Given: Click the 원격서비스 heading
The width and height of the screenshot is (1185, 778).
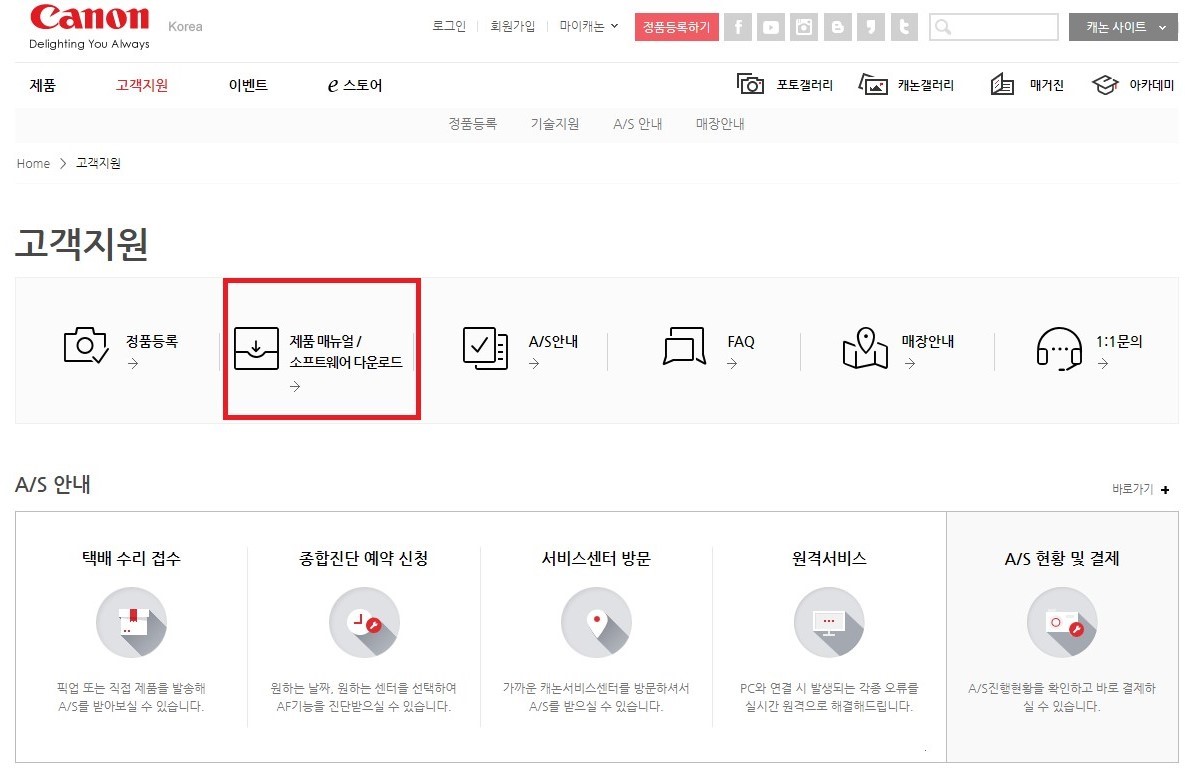Looking at the screenshot, I should [x=829, y=558].
